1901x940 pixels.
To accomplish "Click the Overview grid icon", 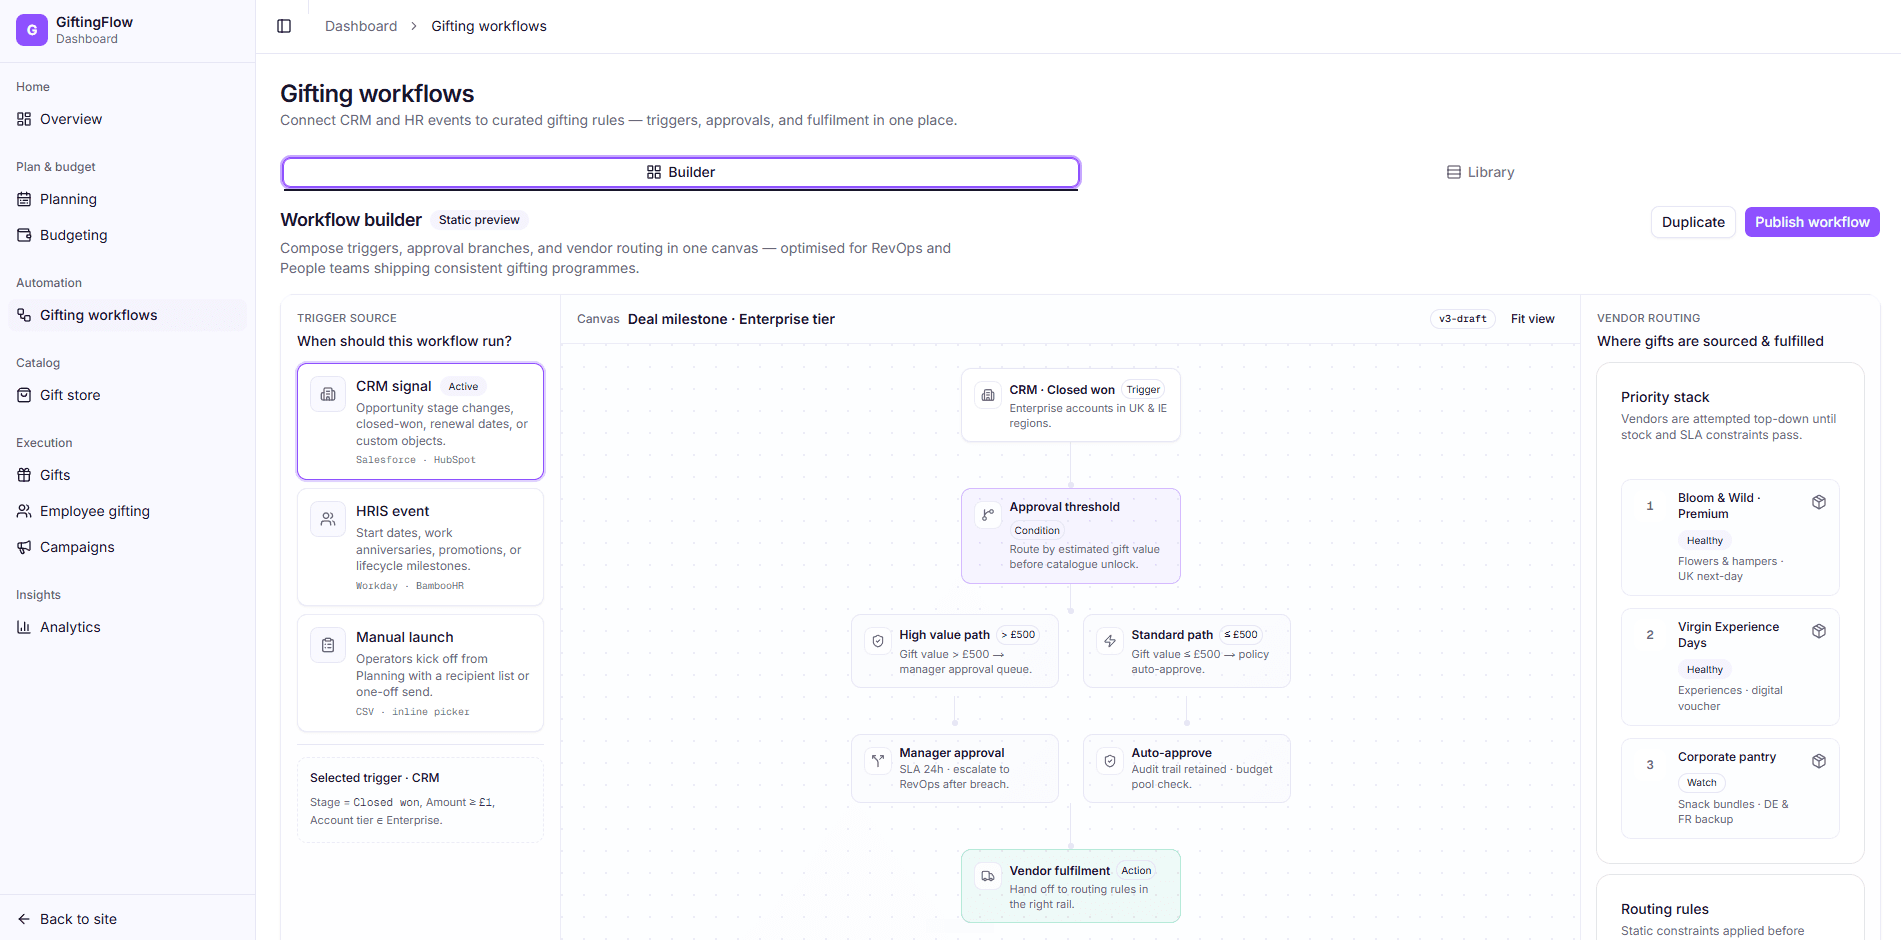I will click(x=24, y=119).
